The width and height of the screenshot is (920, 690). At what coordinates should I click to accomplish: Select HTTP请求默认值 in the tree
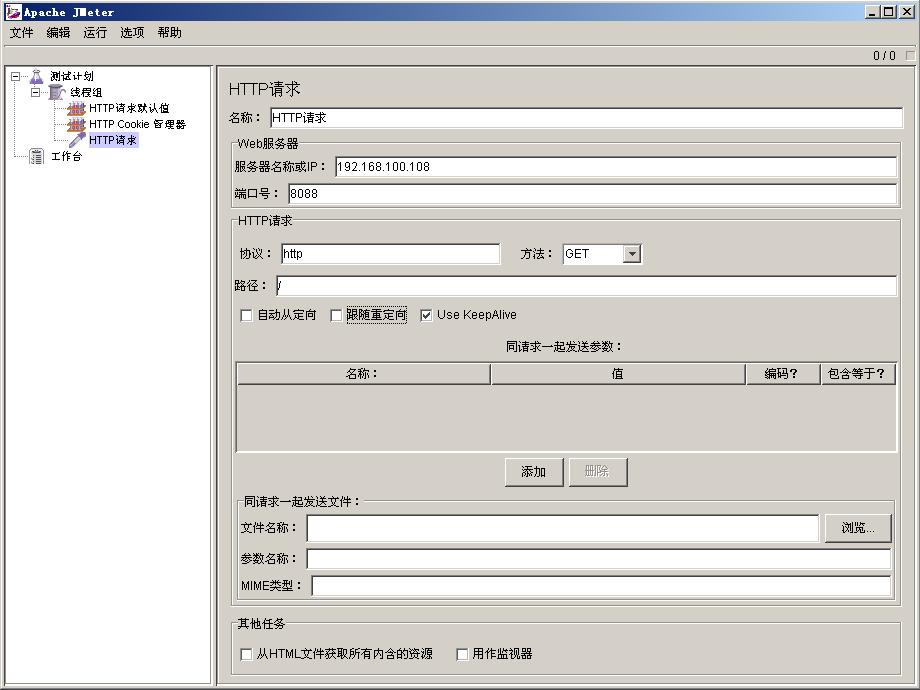tap(129, 108)
